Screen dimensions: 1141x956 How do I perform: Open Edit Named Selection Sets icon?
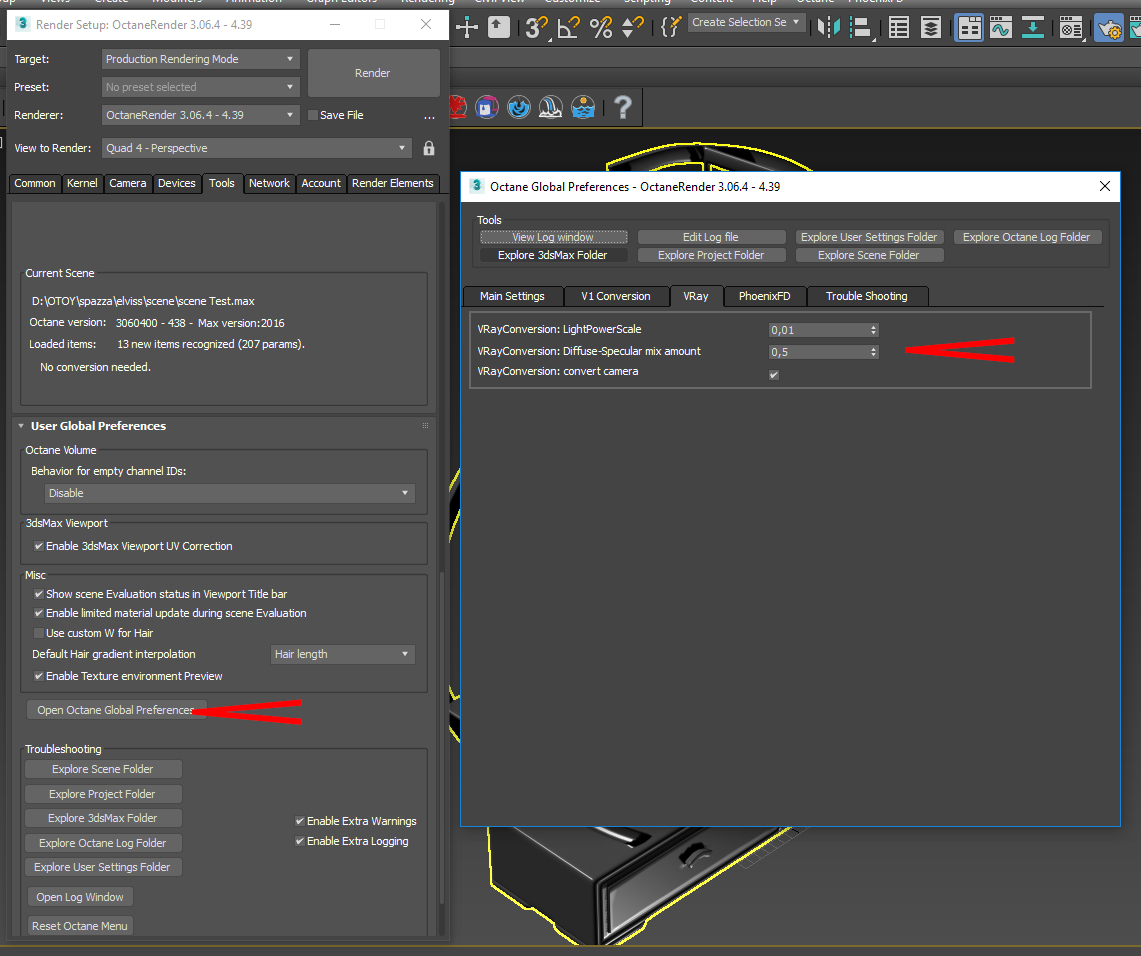pos(670,28)
